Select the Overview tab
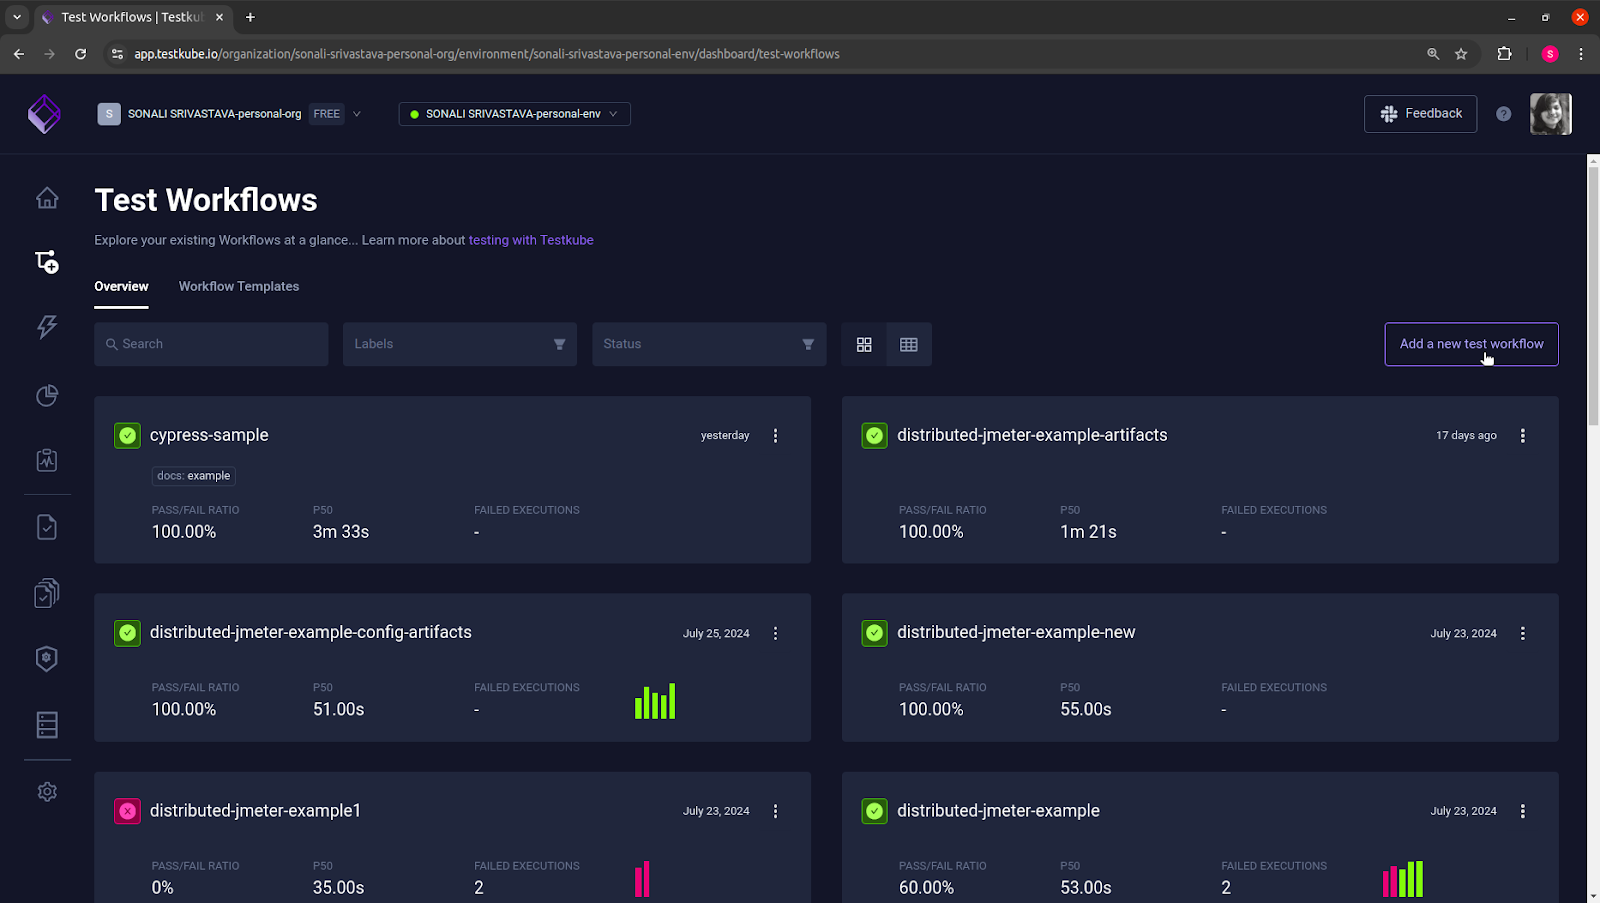Viewport: 1600px width, 903px height. (121, 286)
